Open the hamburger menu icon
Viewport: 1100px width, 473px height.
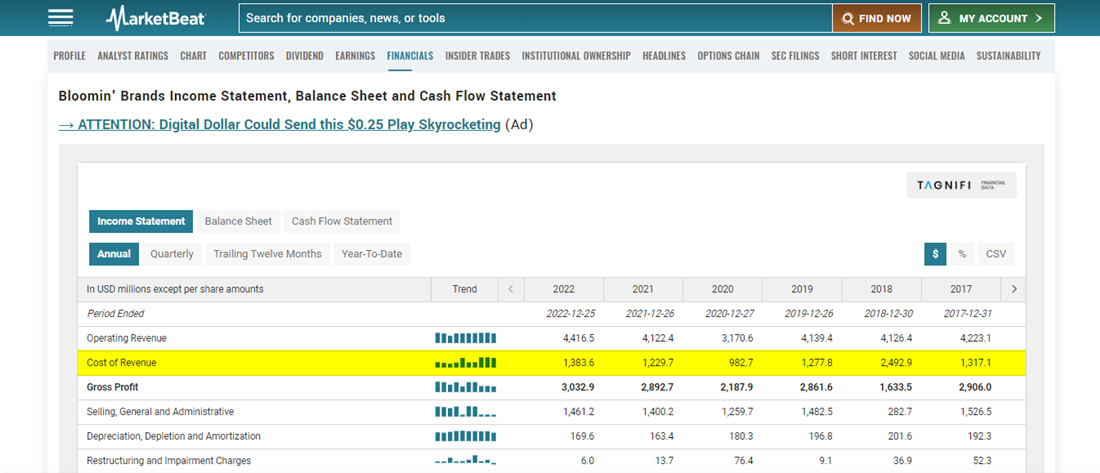coord(60,18)
